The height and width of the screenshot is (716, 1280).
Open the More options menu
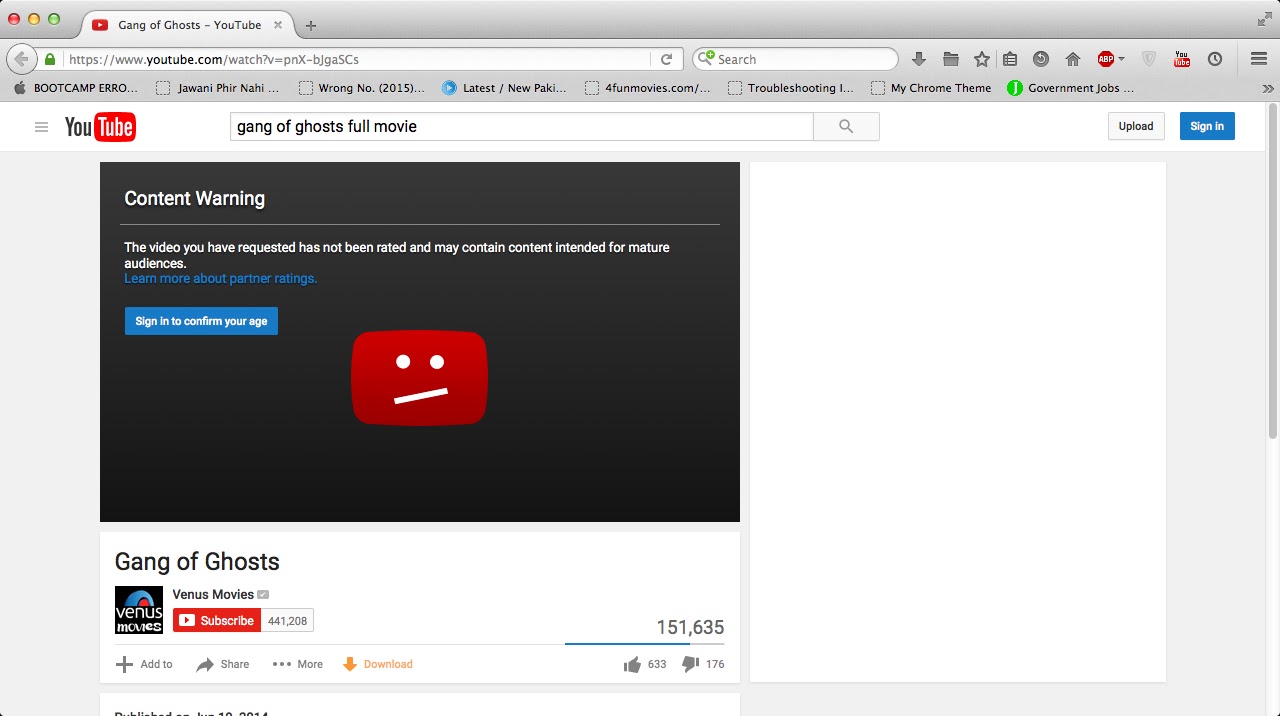click(x=298, y=664)
